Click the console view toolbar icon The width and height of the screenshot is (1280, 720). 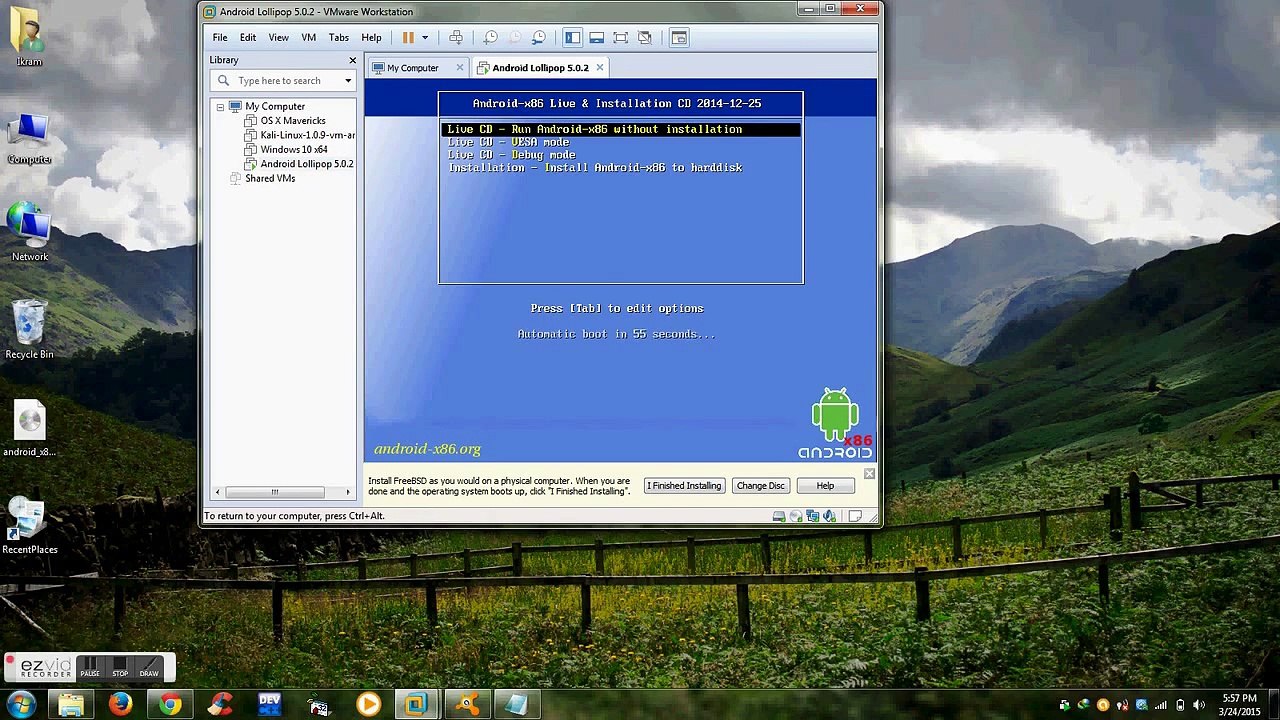click(678, 37)
